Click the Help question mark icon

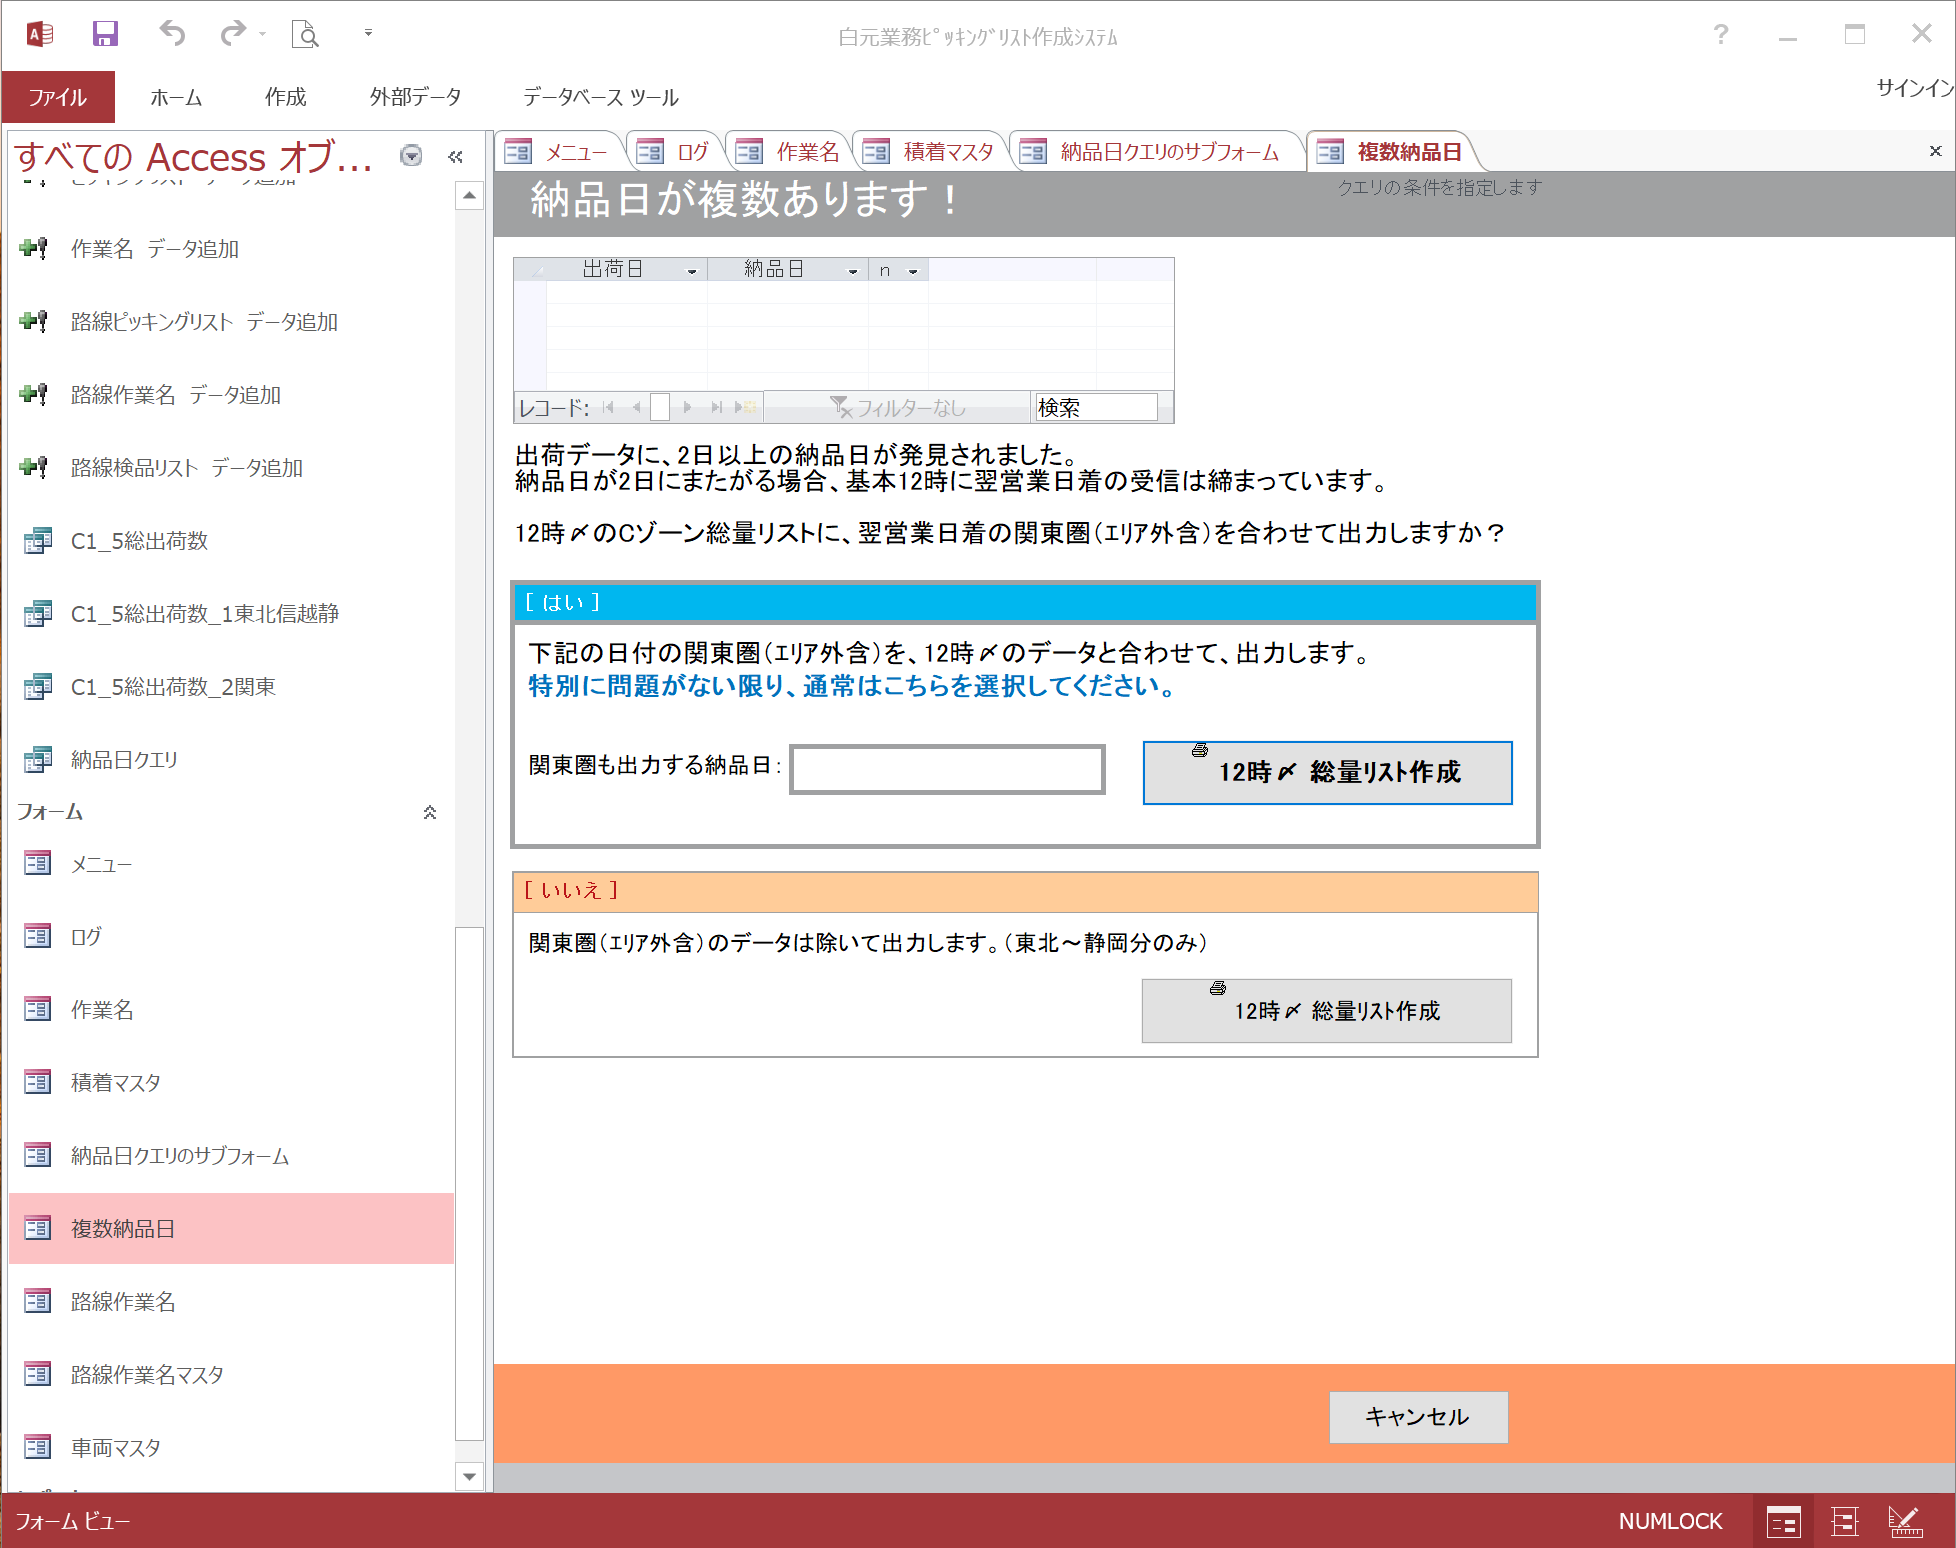click(1720, 35)
